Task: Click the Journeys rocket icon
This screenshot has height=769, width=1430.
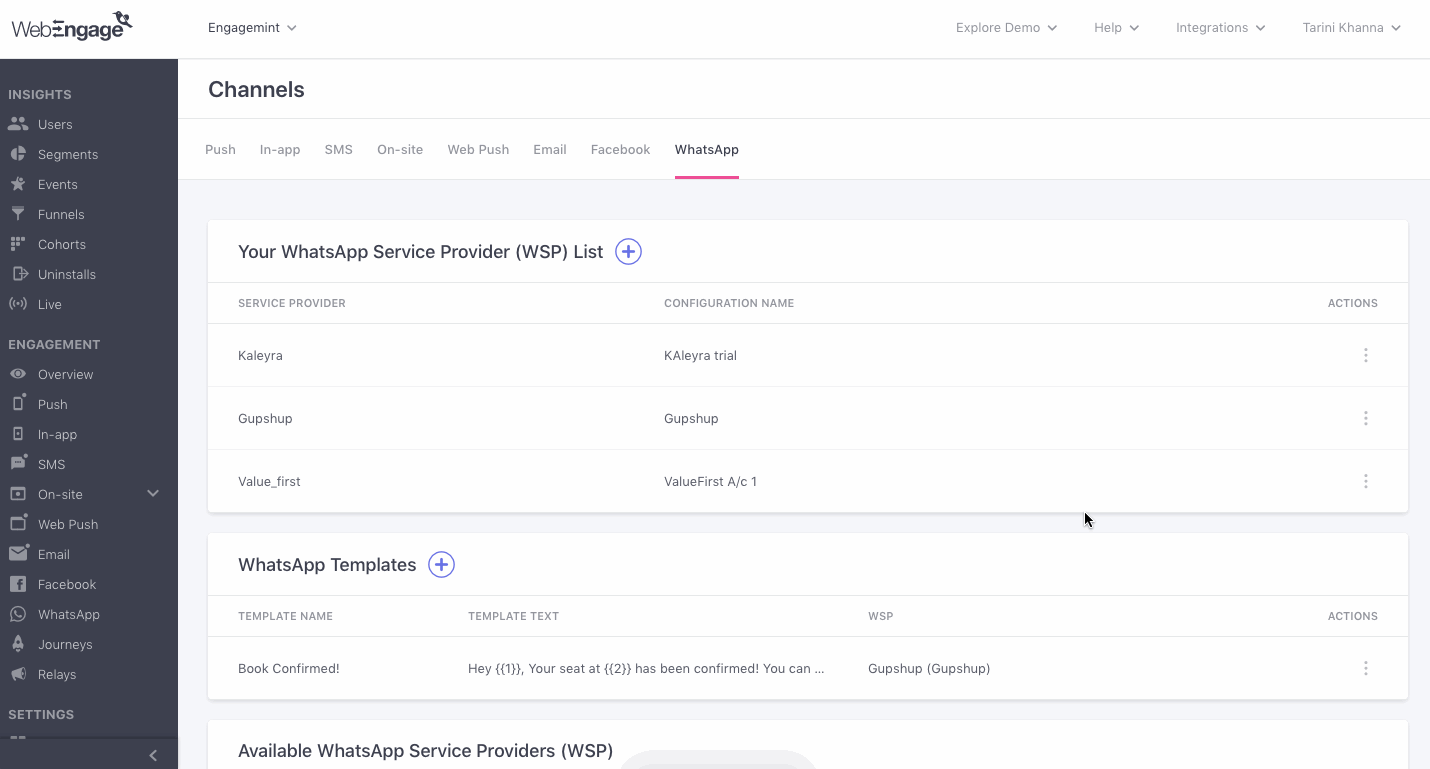Action: coord(18,644)
